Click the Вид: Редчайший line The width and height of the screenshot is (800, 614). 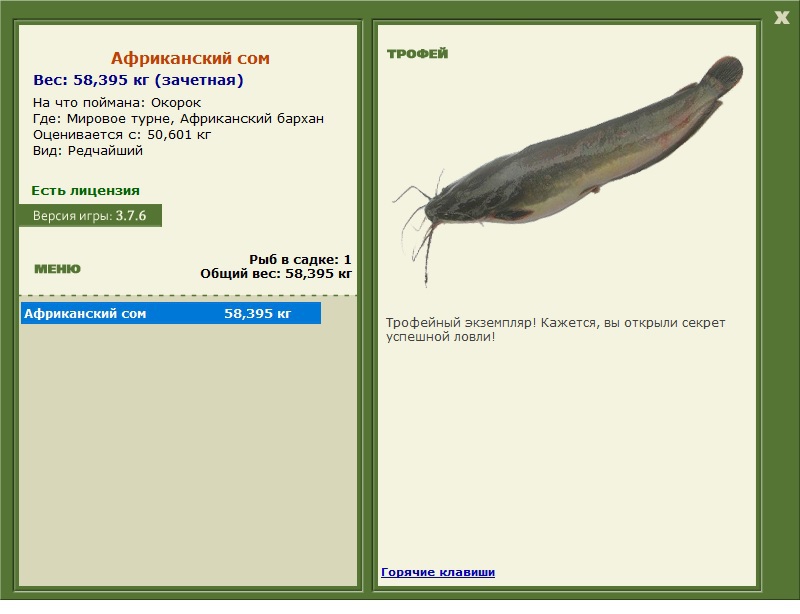(x=88, y=151)
